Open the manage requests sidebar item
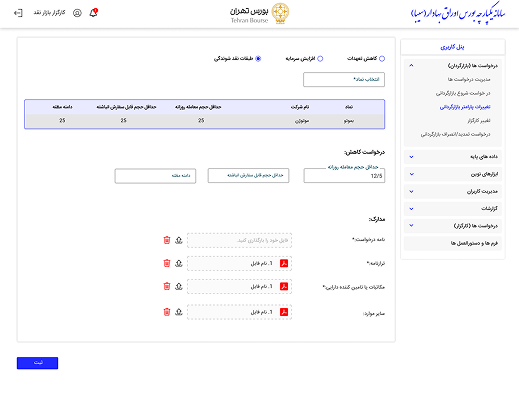 pos(469,79)
